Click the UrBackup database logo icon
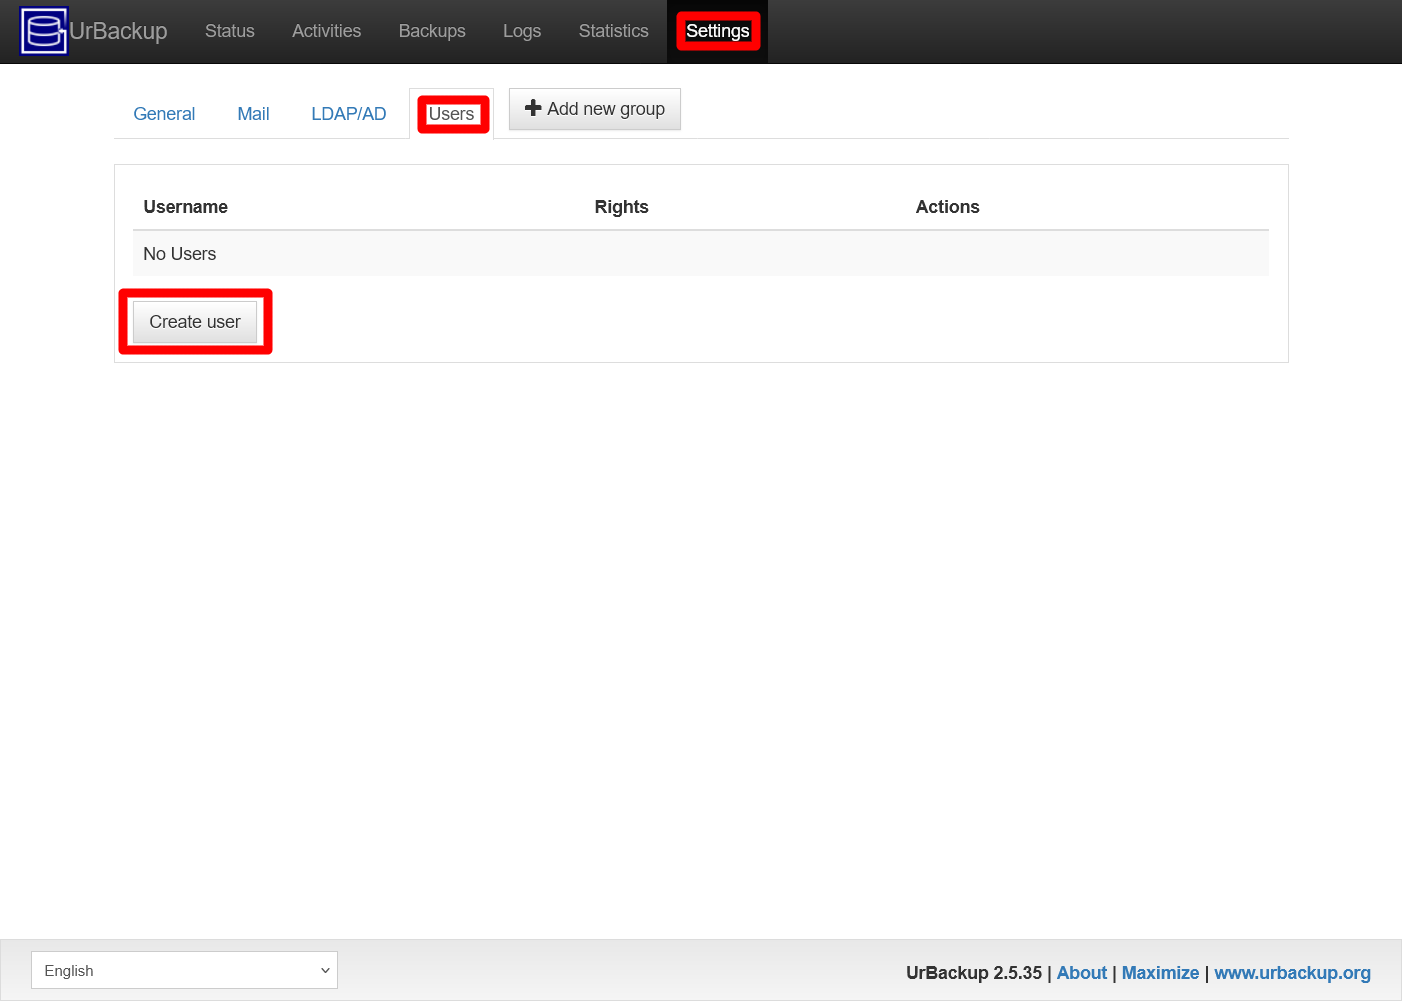Image resolution: width=1402 pixels, height=1008 pixels. point(44,30)
